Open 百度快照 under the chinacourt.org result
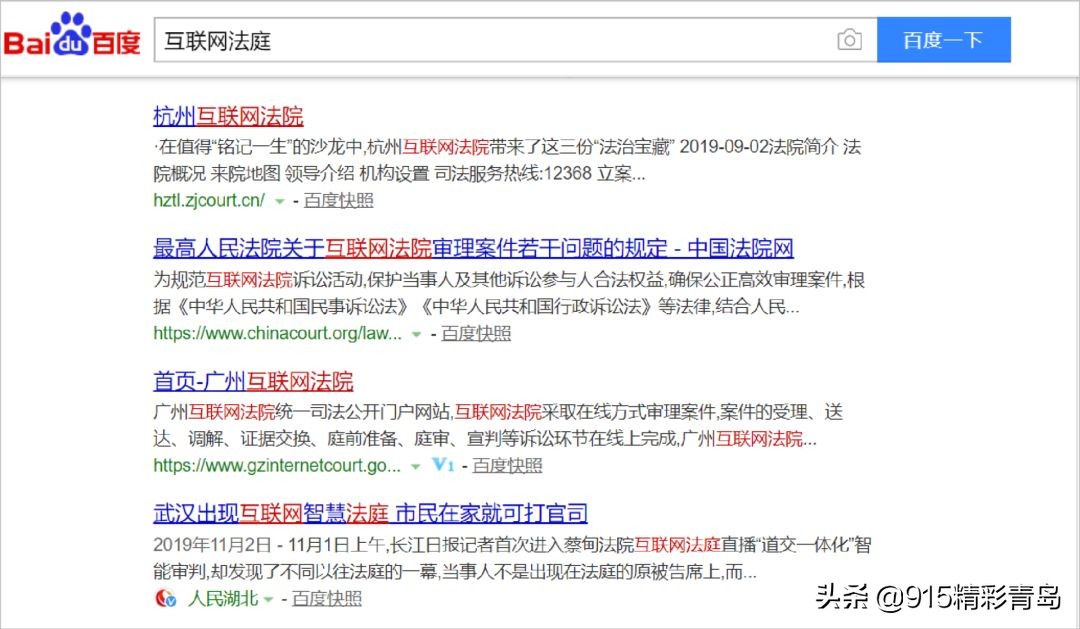1080x629 pixels. 478,333
